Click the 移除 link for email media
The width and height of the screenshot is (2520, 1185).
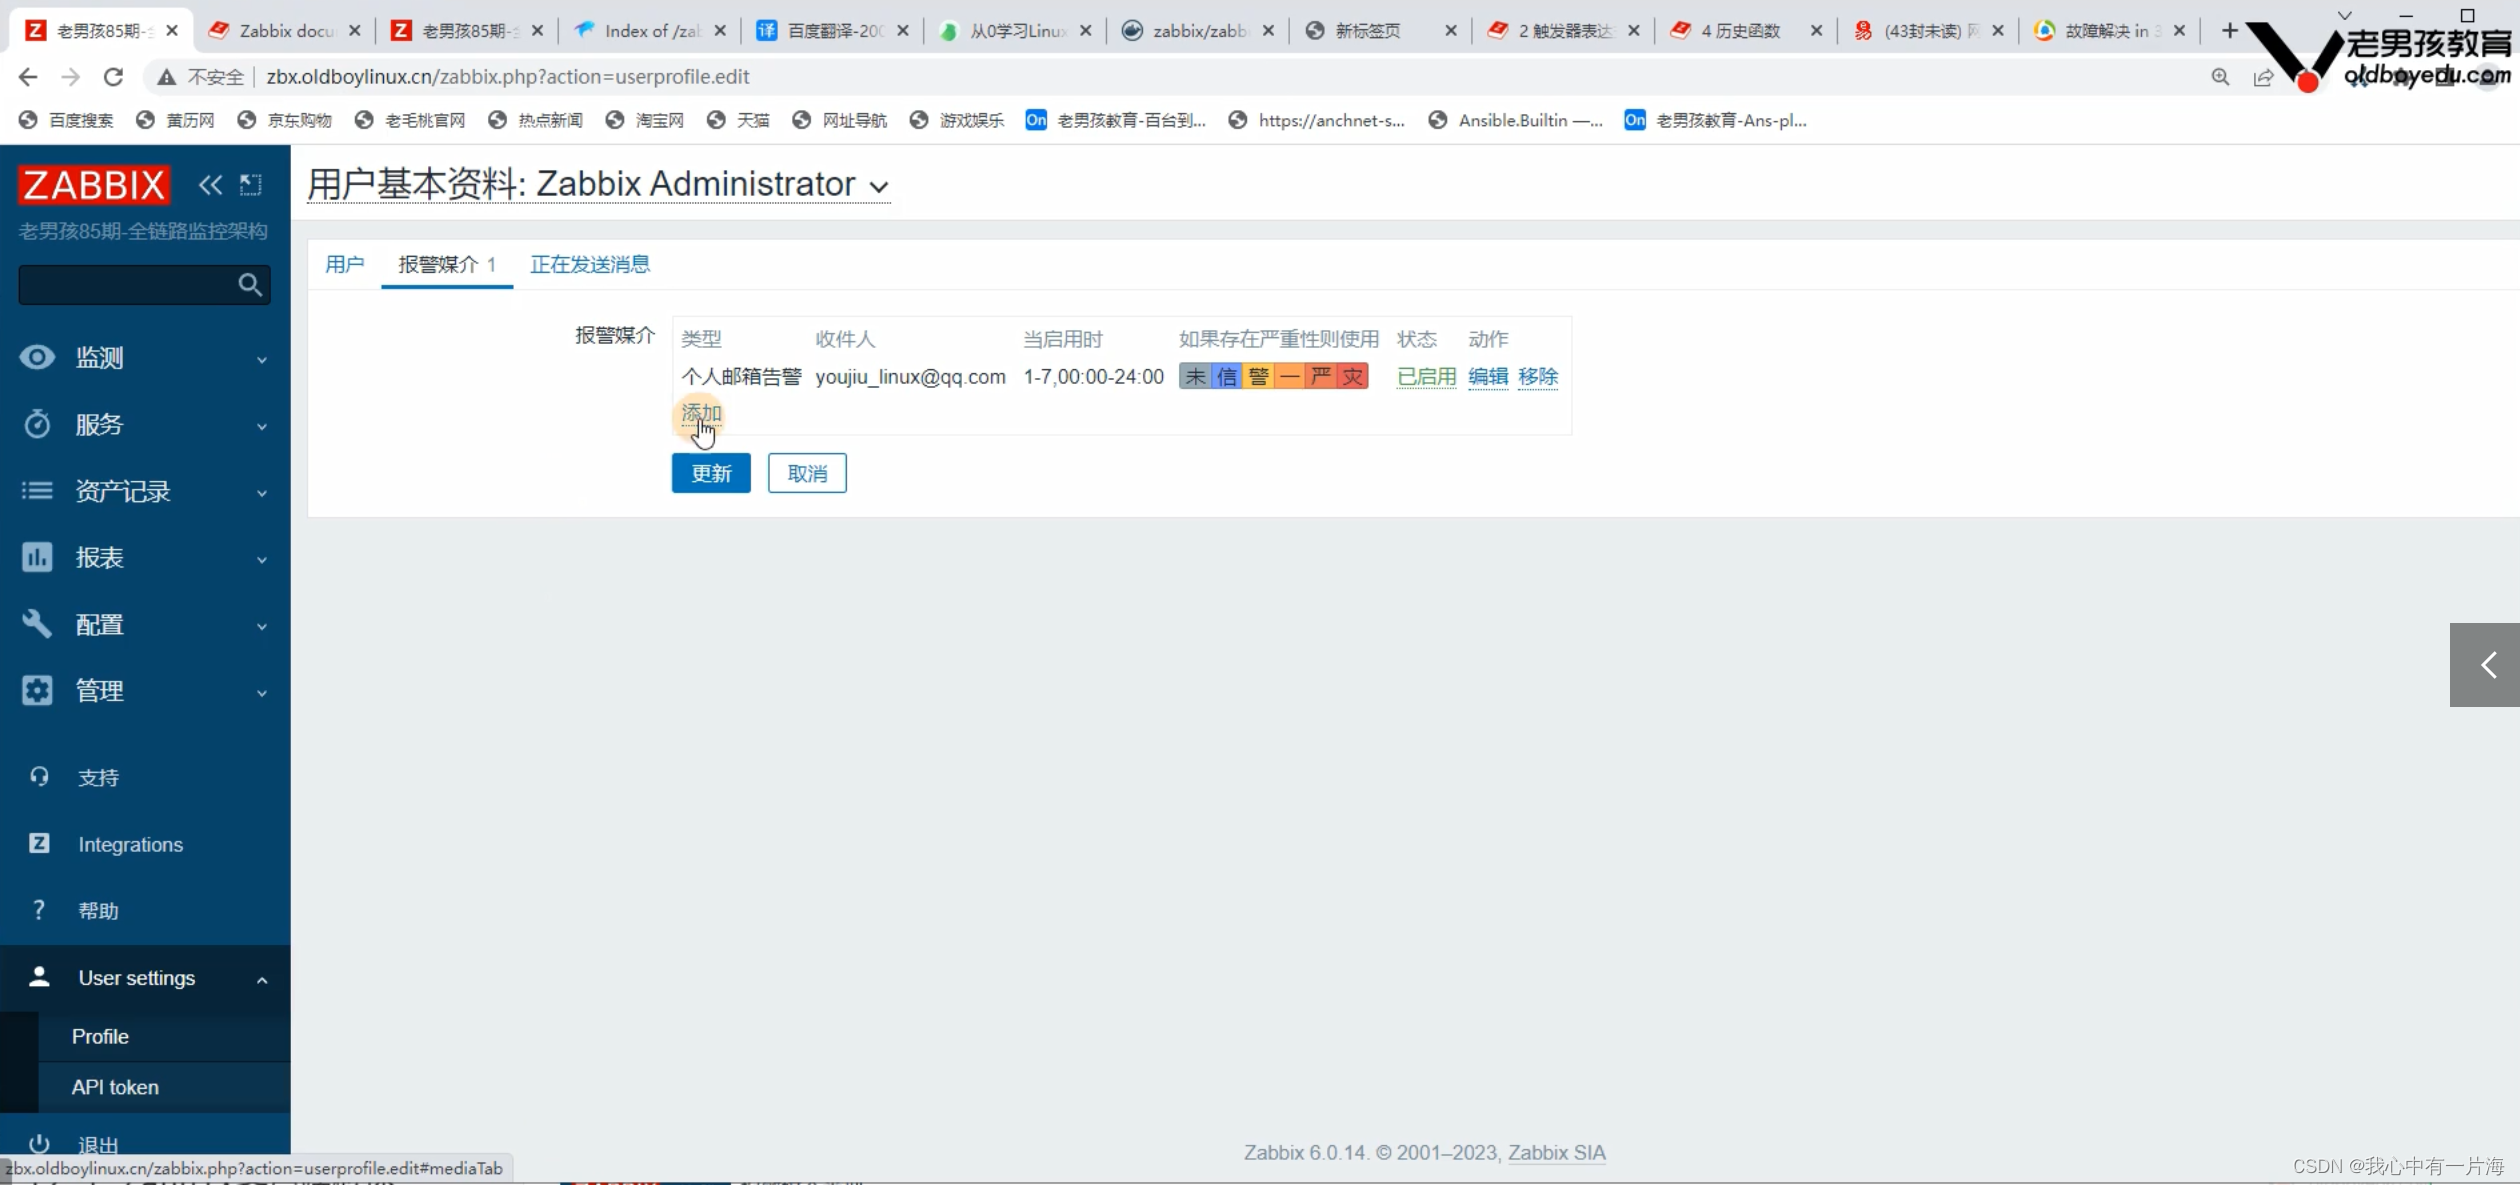pos(1538,376)
